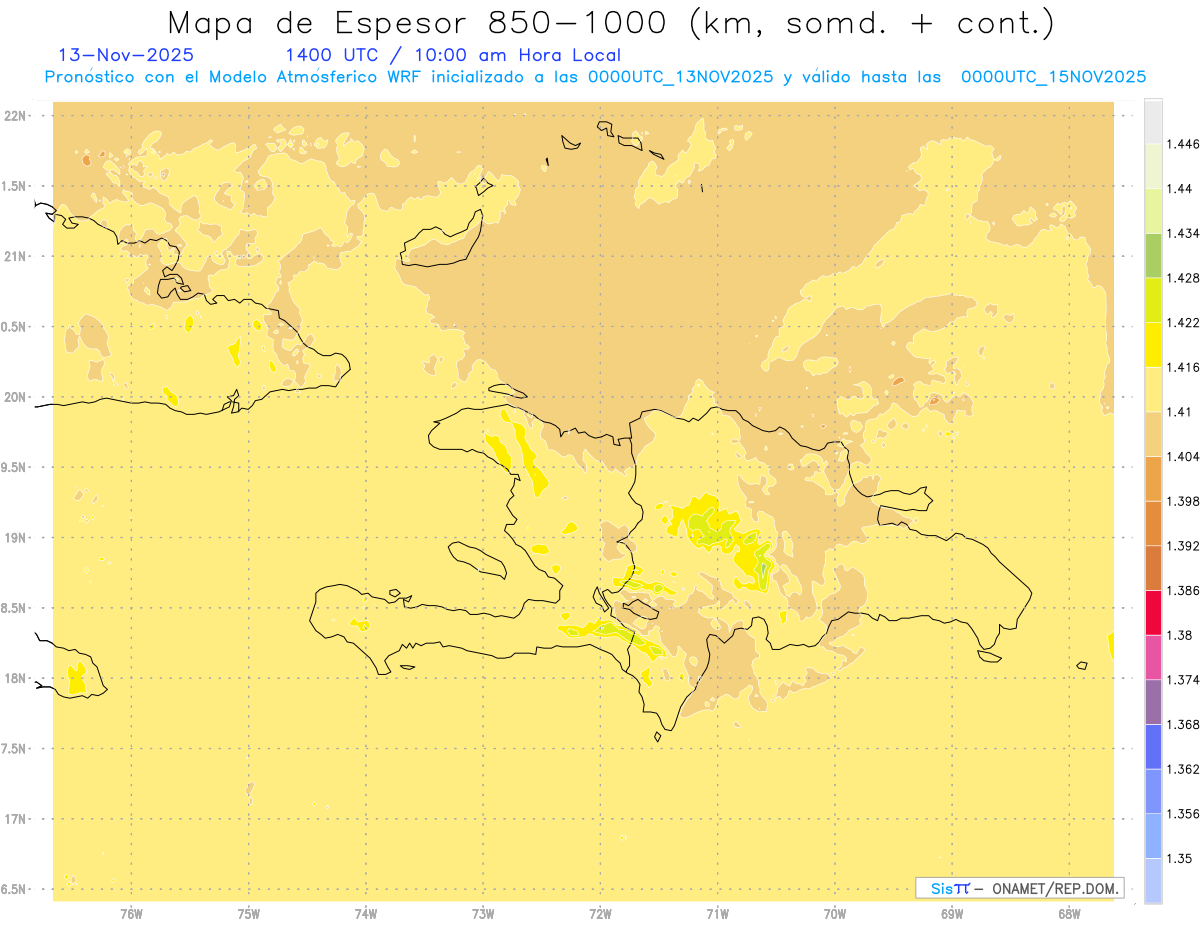The height and width of the screenshot is (927, 1200).
Task: Click the legend value "1.392"
Action: pyautogui.click(x=1183, y=546)
